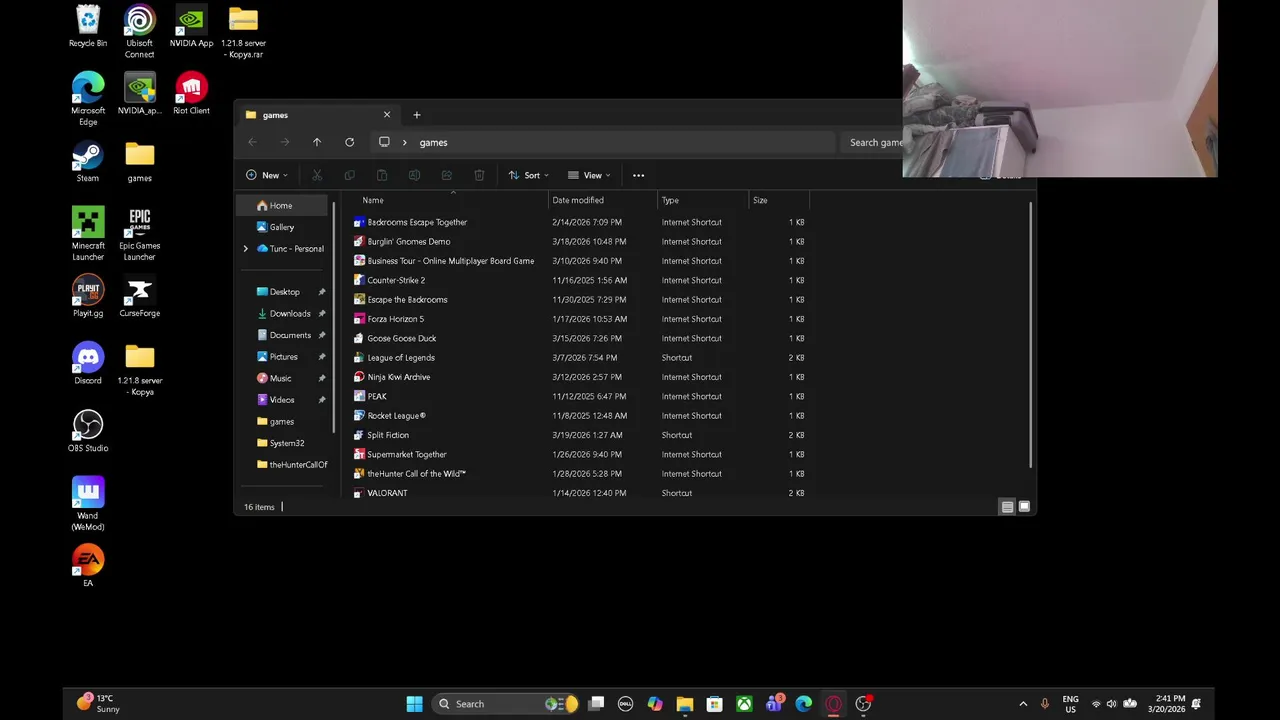This screenshot has width=1280, height=720.
Task: Open Gallery in the navigation pane
Action: coord(283,227)
